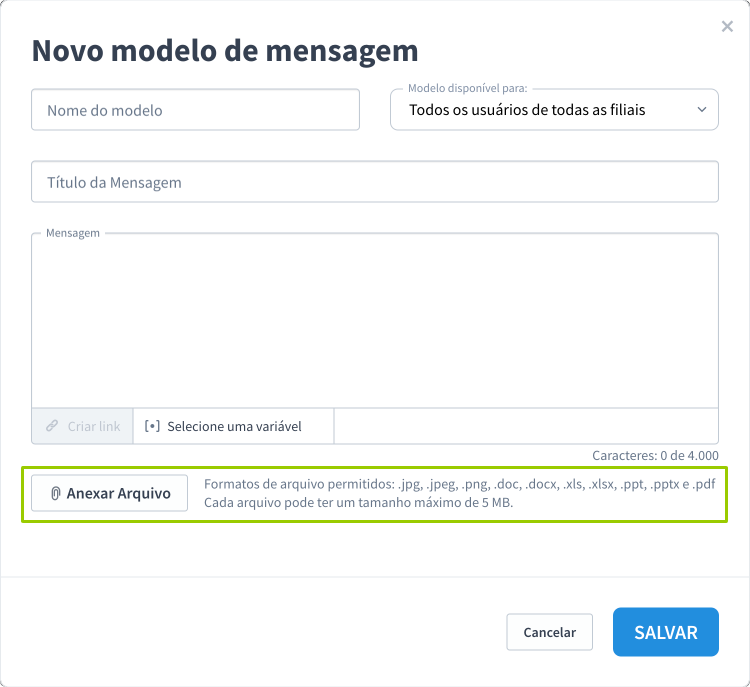The height and width of the screenshot is (687, 750).
Task: Click the bracket variable icon in message toolbar
Action: (x=152, y=426)
